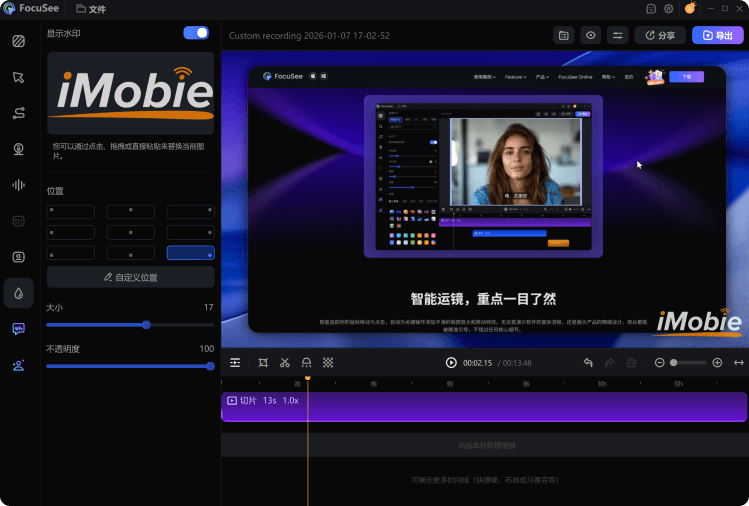The width and height of the screenshot is (749, 506).
Task: Set watermark position to top-right
Action: pyautogui.click(x=191, y=212)
